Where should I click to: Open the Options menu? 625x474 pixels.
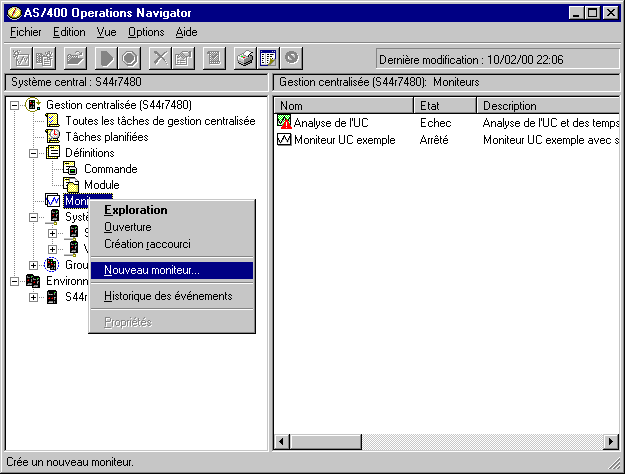[x=146, y=32]
